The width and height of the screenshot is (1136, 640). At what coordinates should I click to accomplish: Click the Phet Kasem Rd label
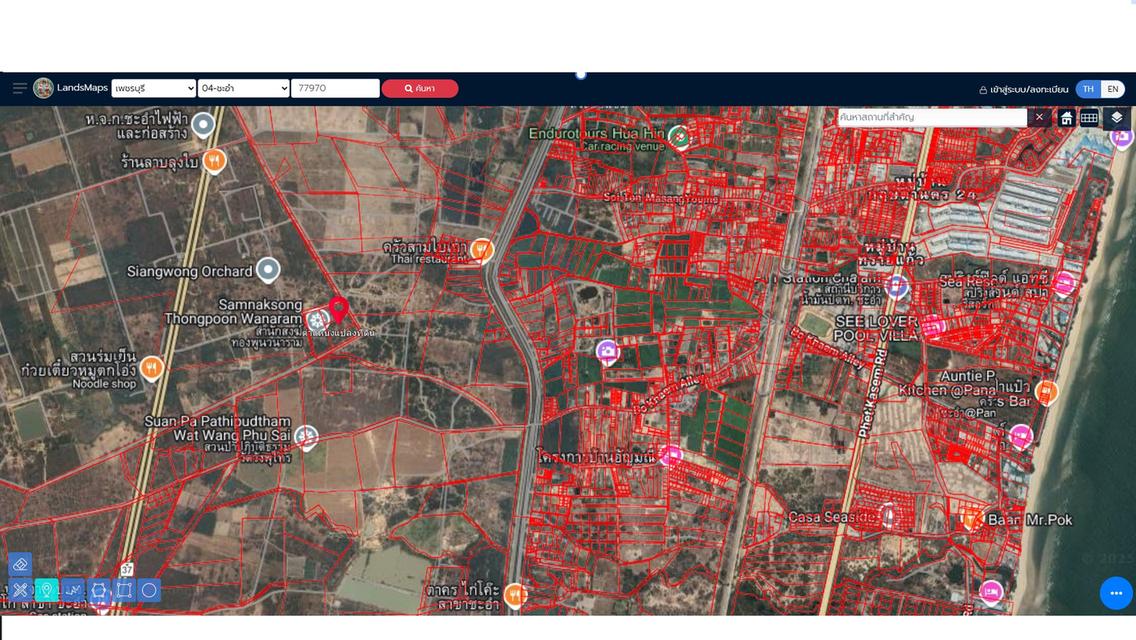pos(872,394)
